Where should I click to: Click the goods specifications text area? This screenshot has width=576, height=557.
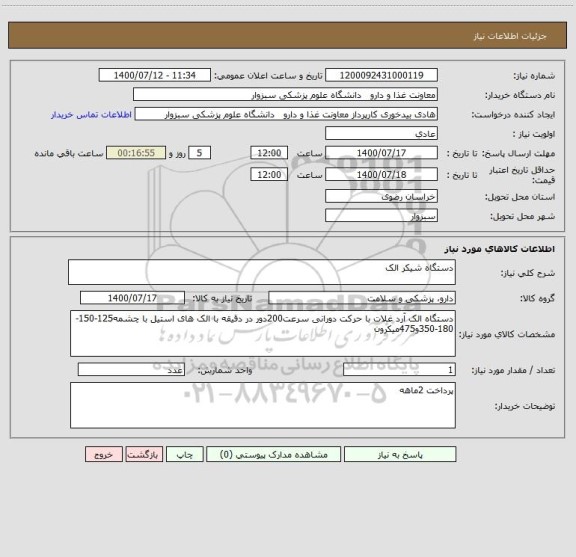pos(263,333)
